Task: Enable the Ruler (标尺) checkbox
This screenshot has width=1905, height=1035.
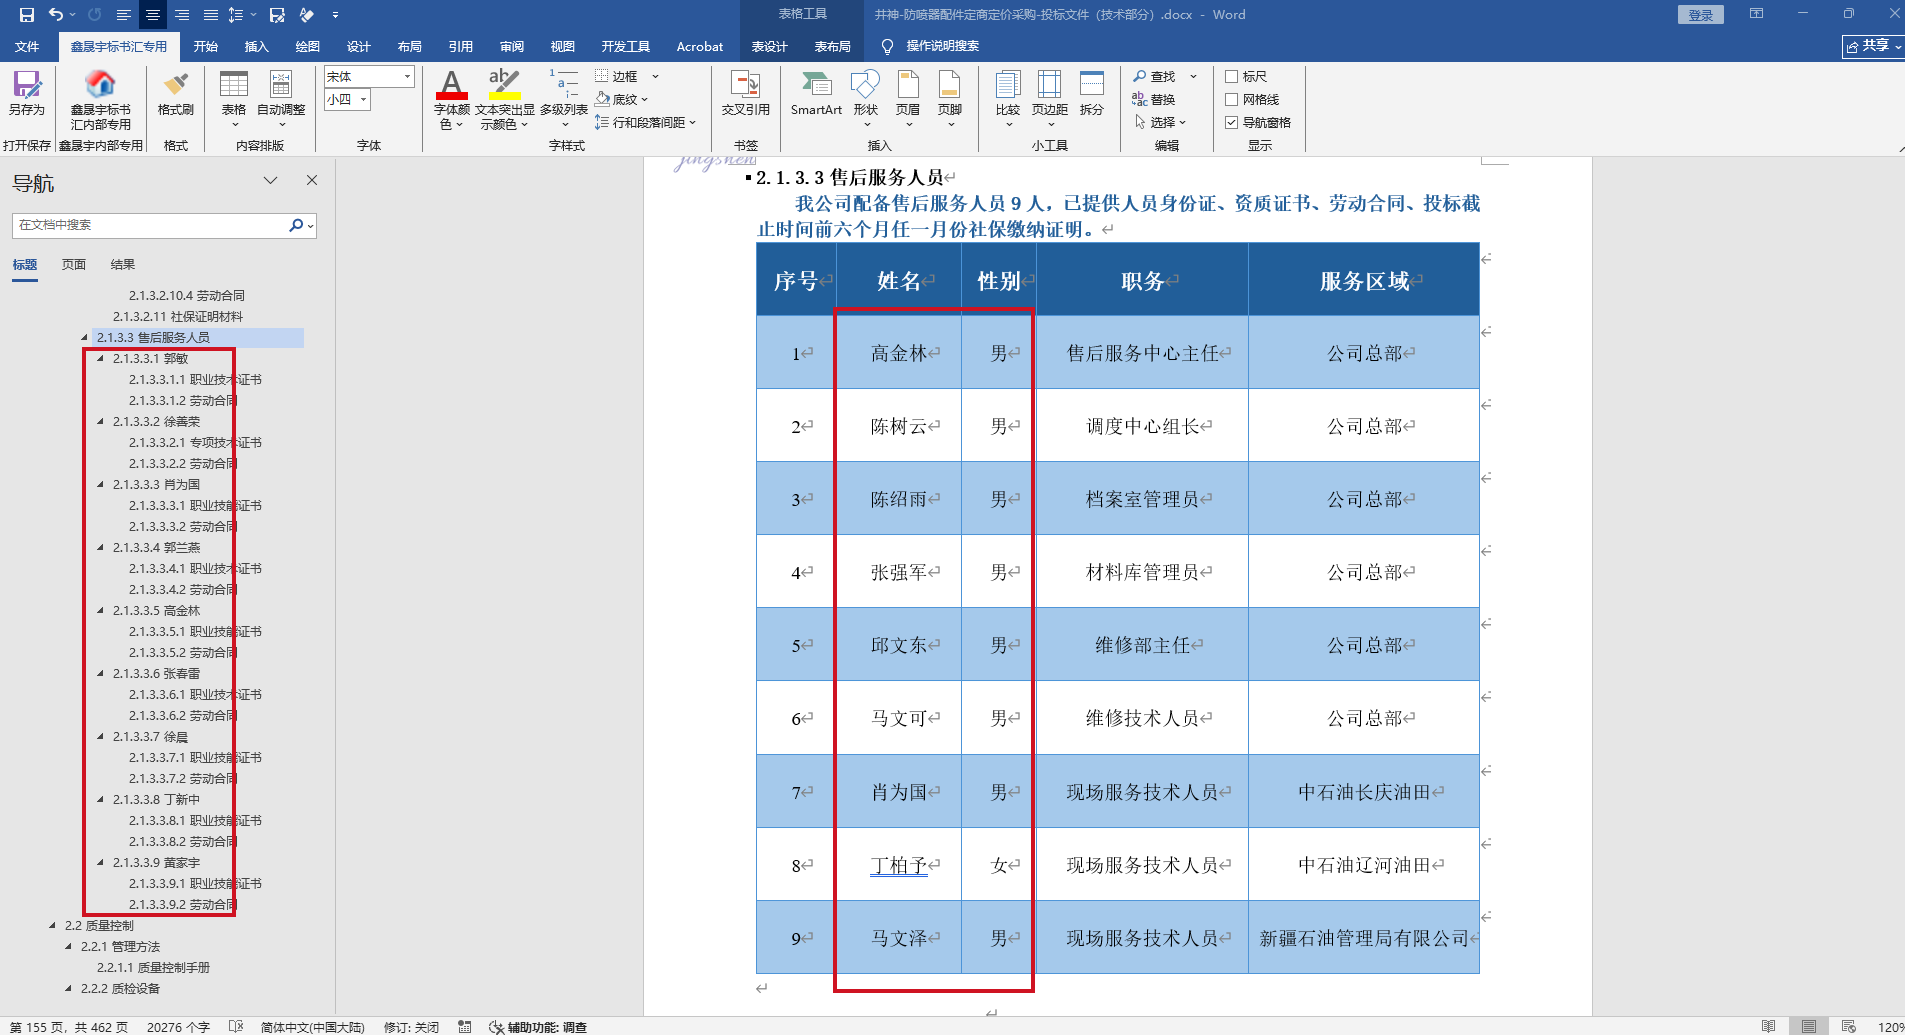Action: [x=1232, y=77]
